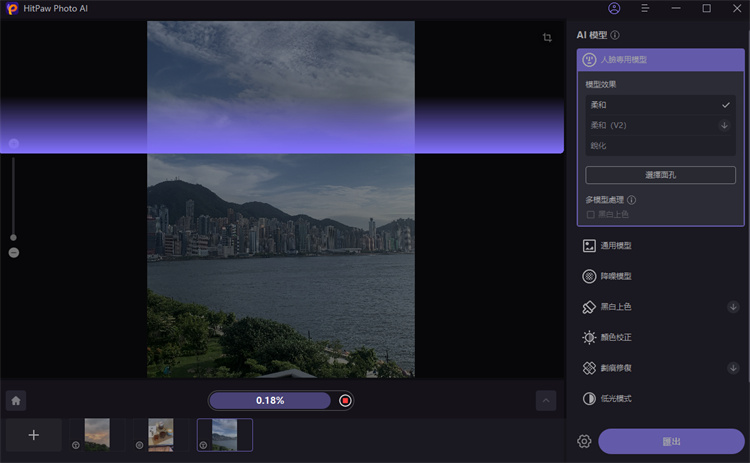Click the crop tool icon
This screenshot has height=463, width=750.
point(547,38)
